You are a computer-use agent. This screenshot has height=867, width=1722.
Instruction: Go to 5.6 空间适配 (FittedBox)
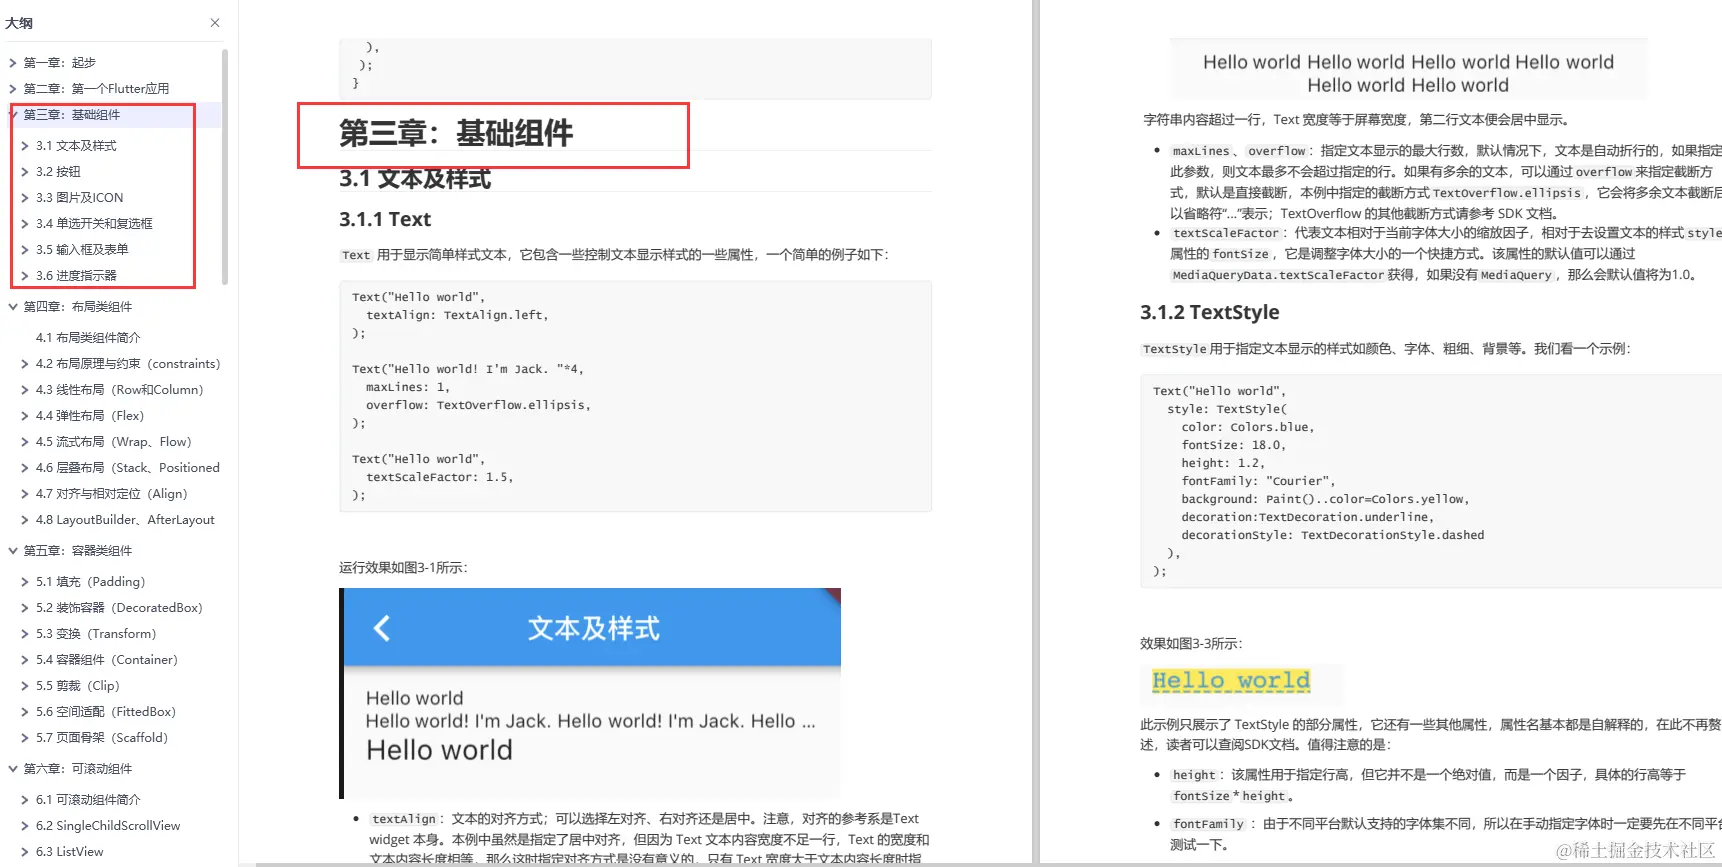point(106,711)
